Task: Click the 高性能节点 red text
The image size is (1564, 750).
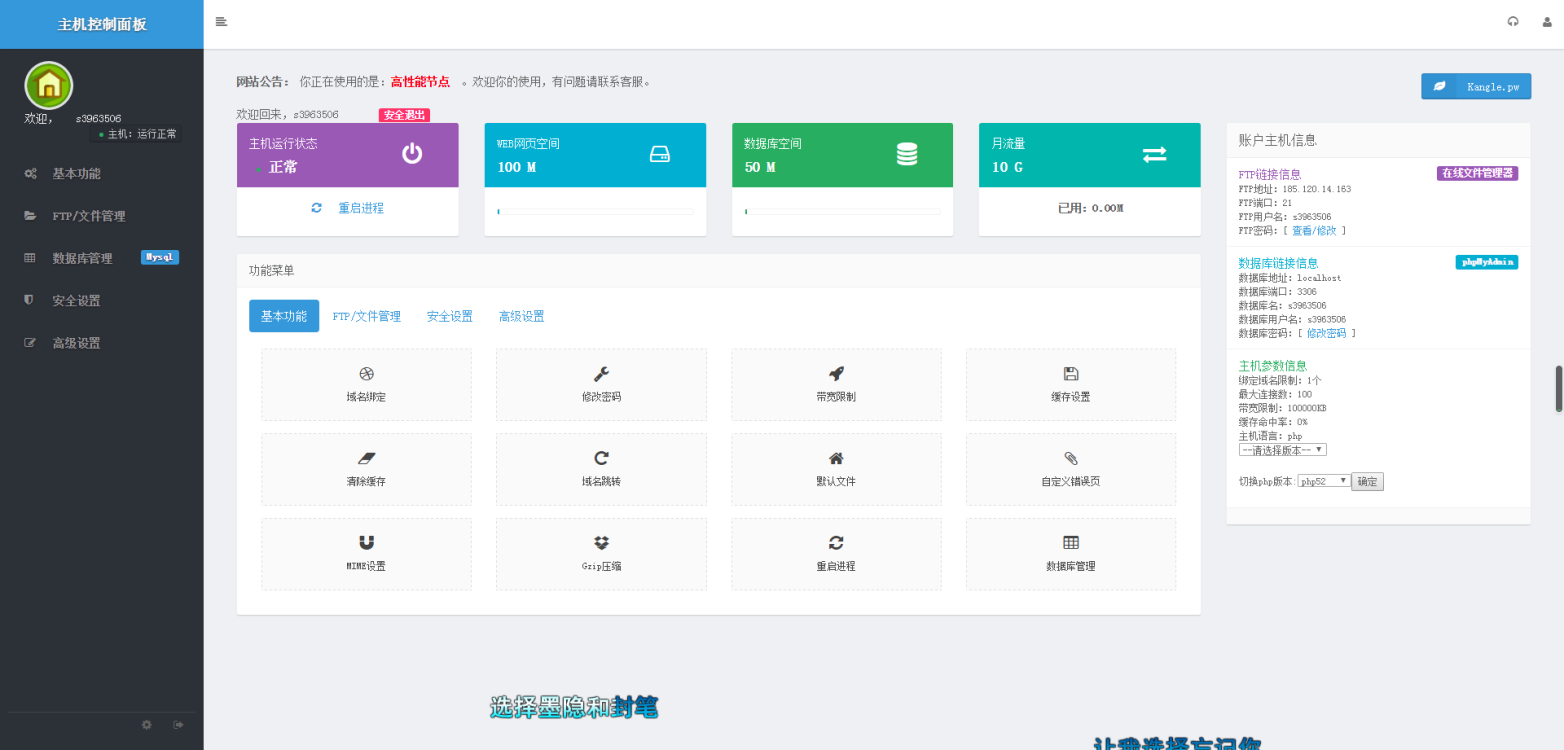Action: (420, 82)
